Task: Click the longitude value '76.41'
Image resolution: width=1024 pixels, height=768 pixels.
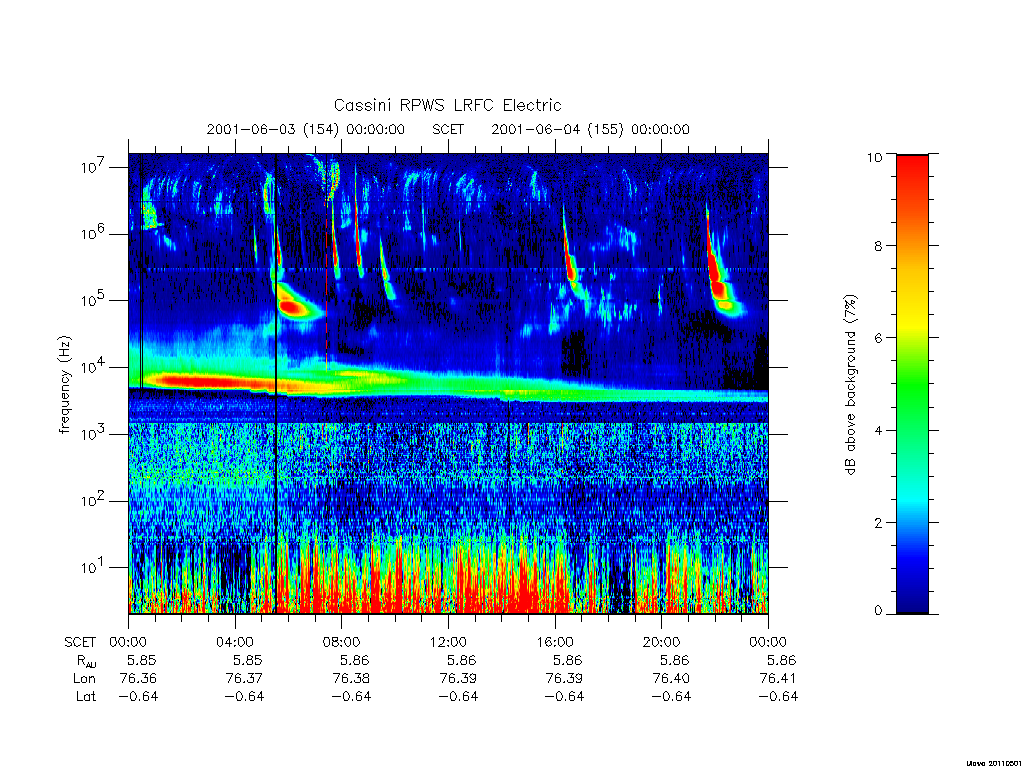Action: [x=778, y=679]
